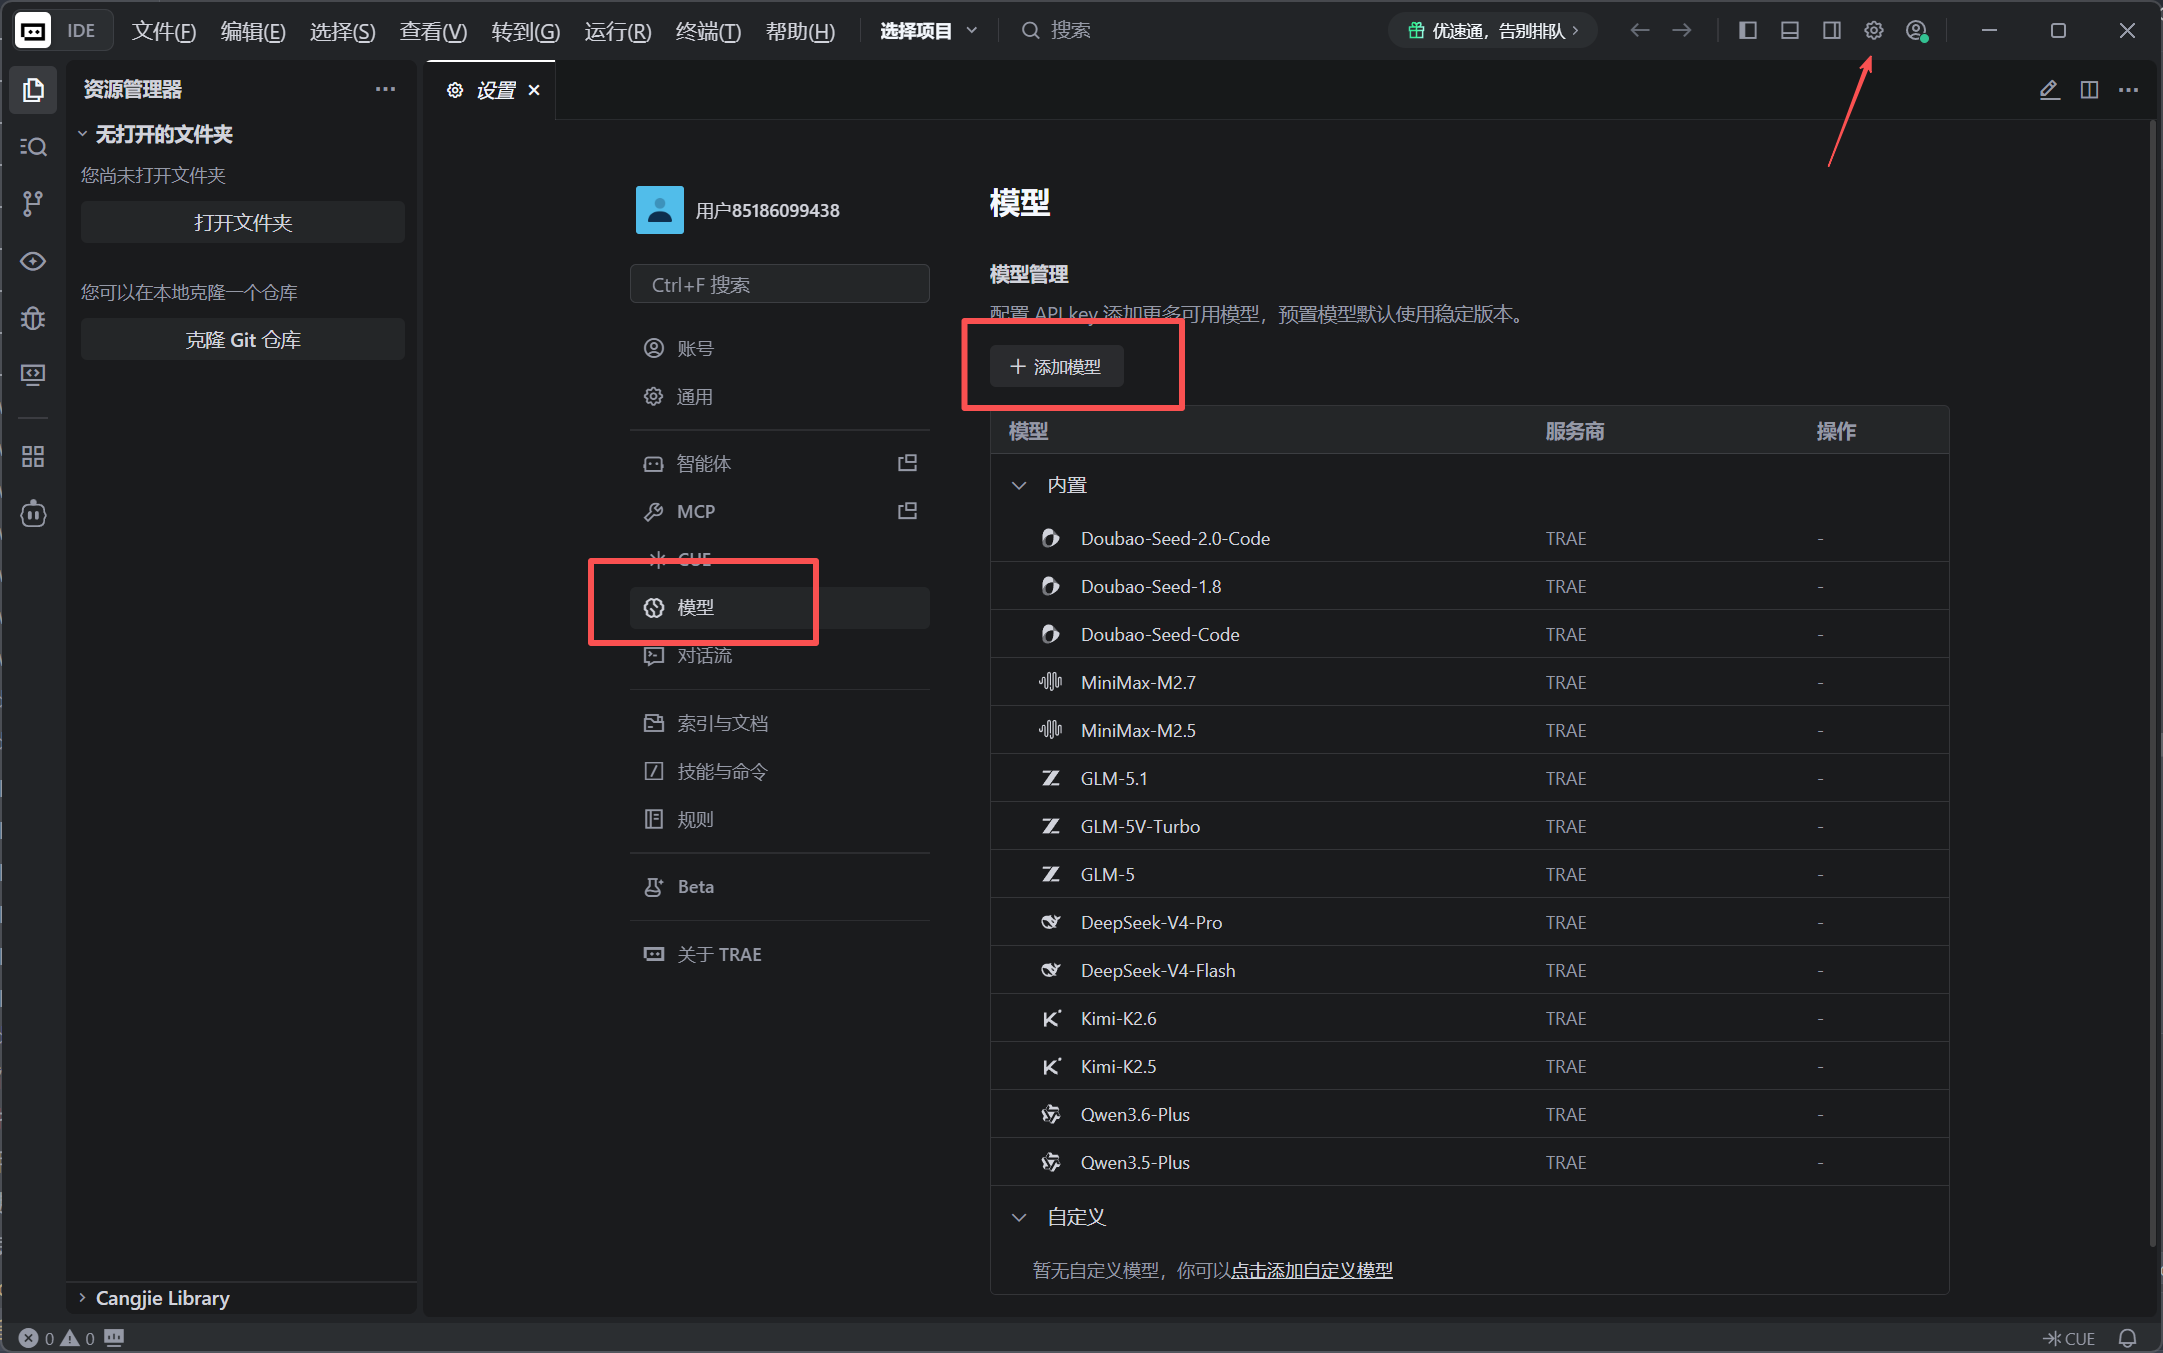Viewport: 2163px width, 1353px height.
Task: Open the Run and Debug bug icon
Action: click(x=33, y=318)
